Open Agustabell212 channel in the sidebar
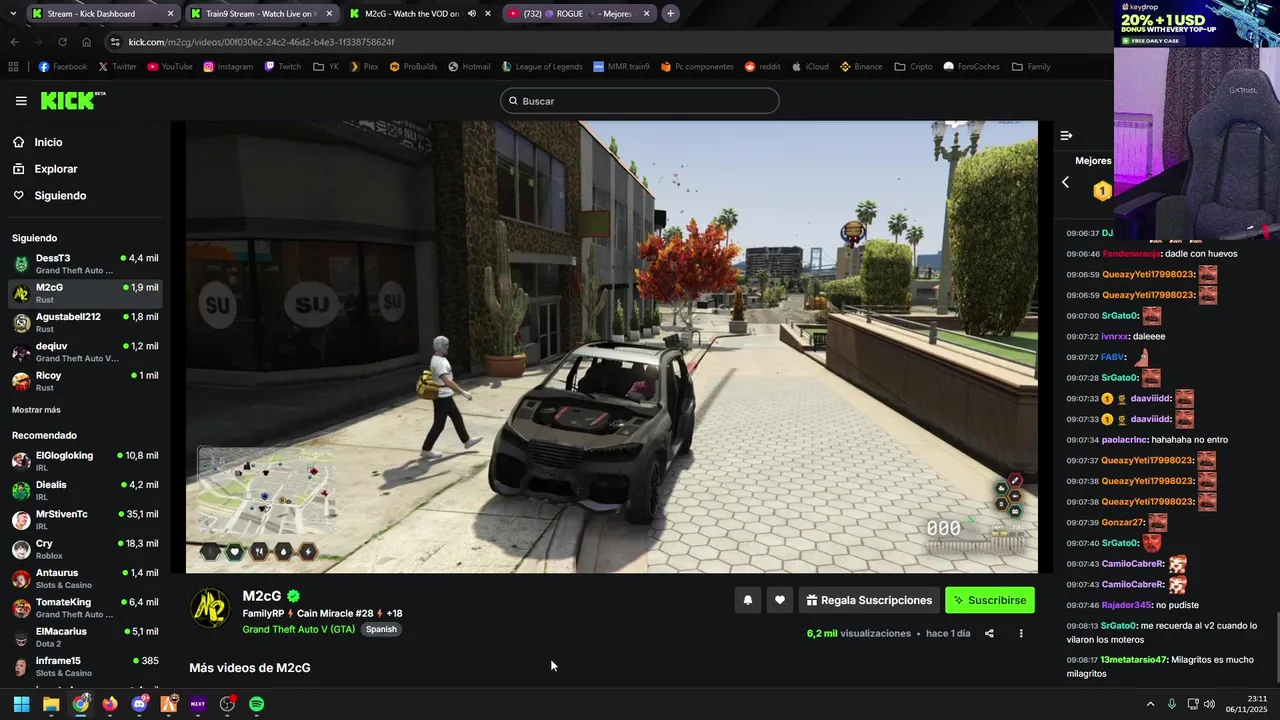This screenshot has height=720, width=1280. (85, 322)
